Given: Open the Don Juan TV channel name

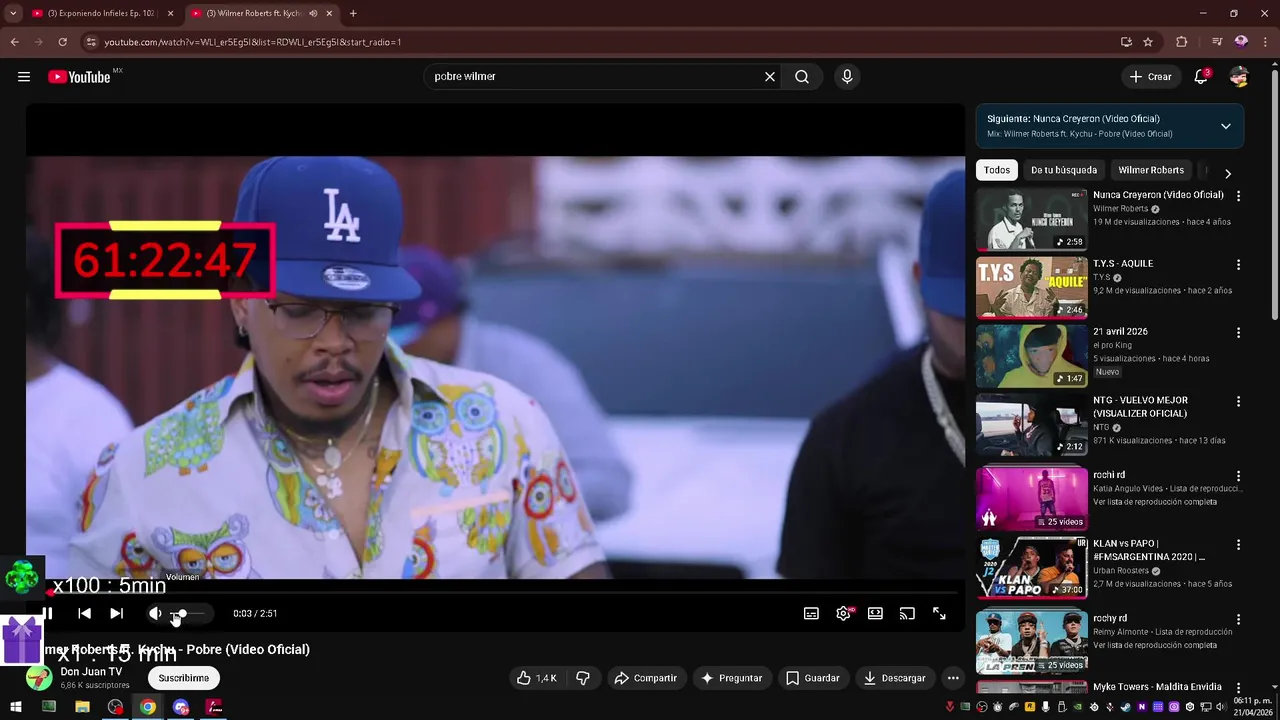Looking at the screenshot, I should [x=91, y=672].
